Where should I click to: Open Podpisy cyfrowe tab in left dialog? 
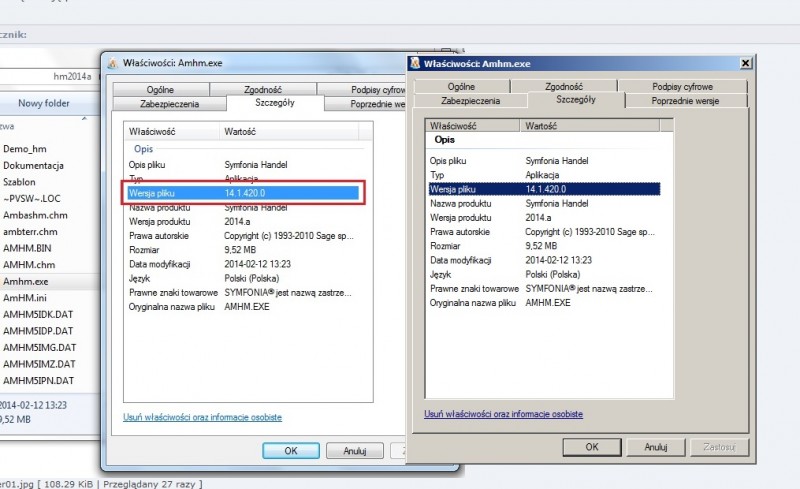point(361,89)
